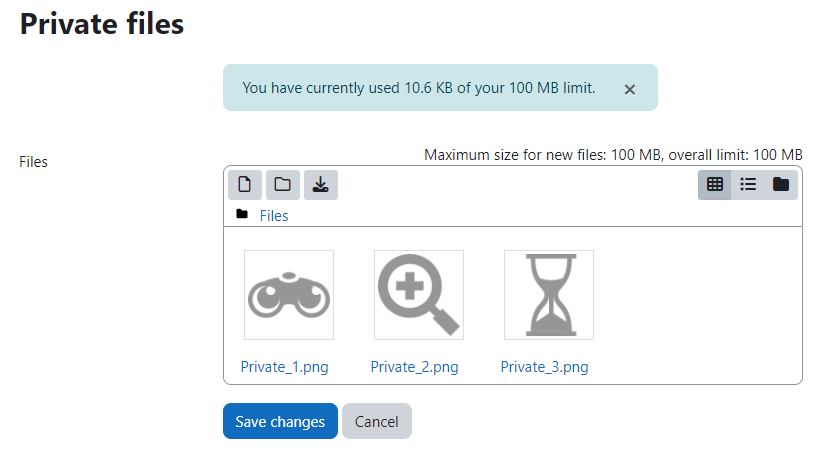Click the Download all files icon
The width and height of the screenshot is (820, 455).
[321, 185]
